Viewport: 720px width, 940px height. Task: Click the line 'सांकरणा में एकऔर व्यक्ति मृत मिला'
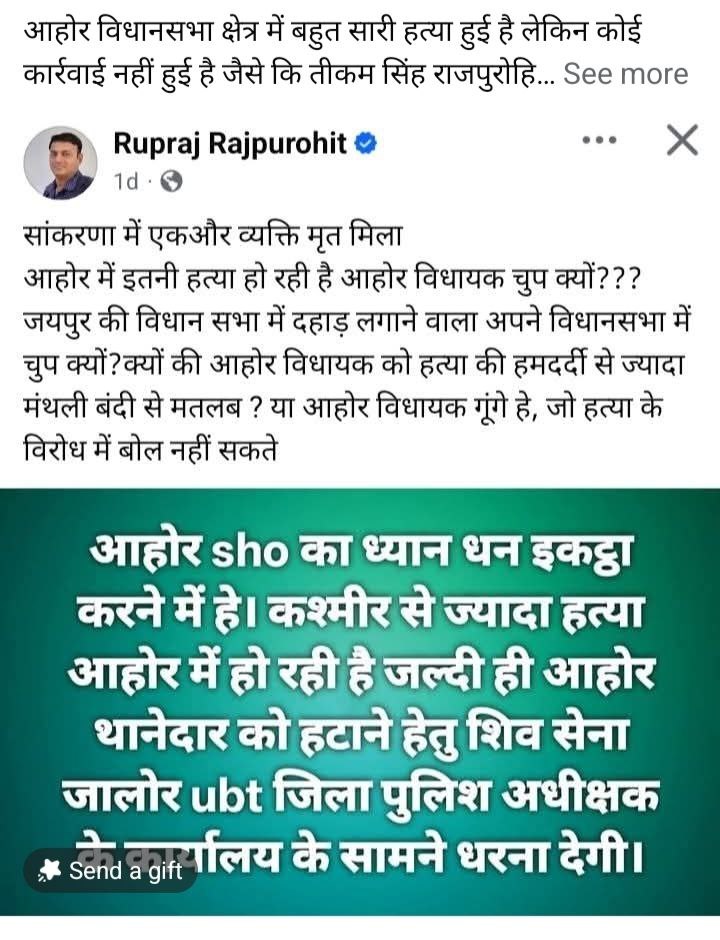(213, 235)
